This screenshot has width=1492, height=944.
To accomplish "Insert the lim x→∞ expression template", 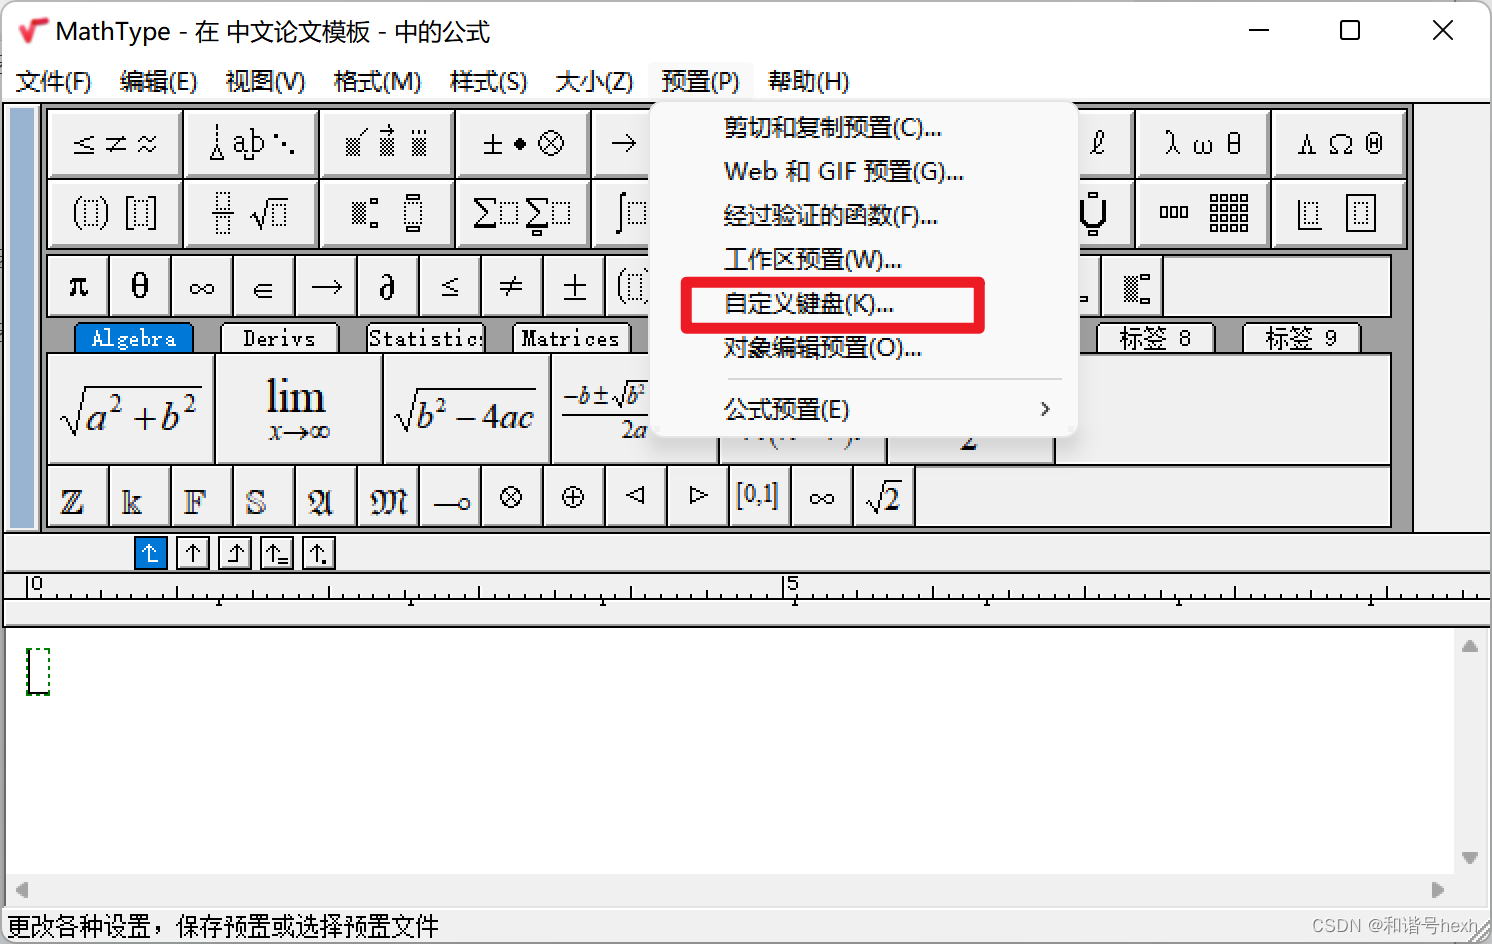I will [297, 408].
